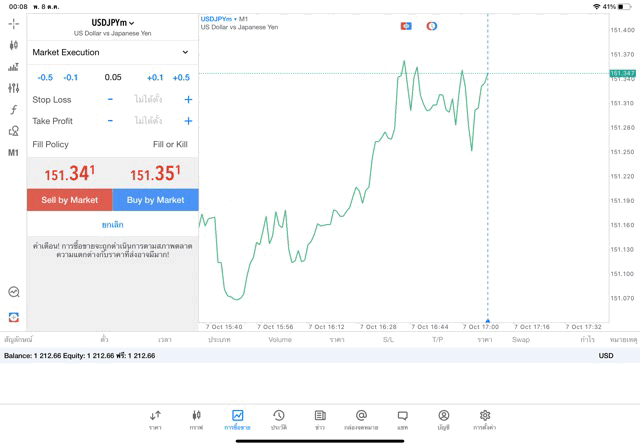Change the M1 timeframe in sidebar
Image resolution: width=640 pixels, height=447 pixels.
13,153
